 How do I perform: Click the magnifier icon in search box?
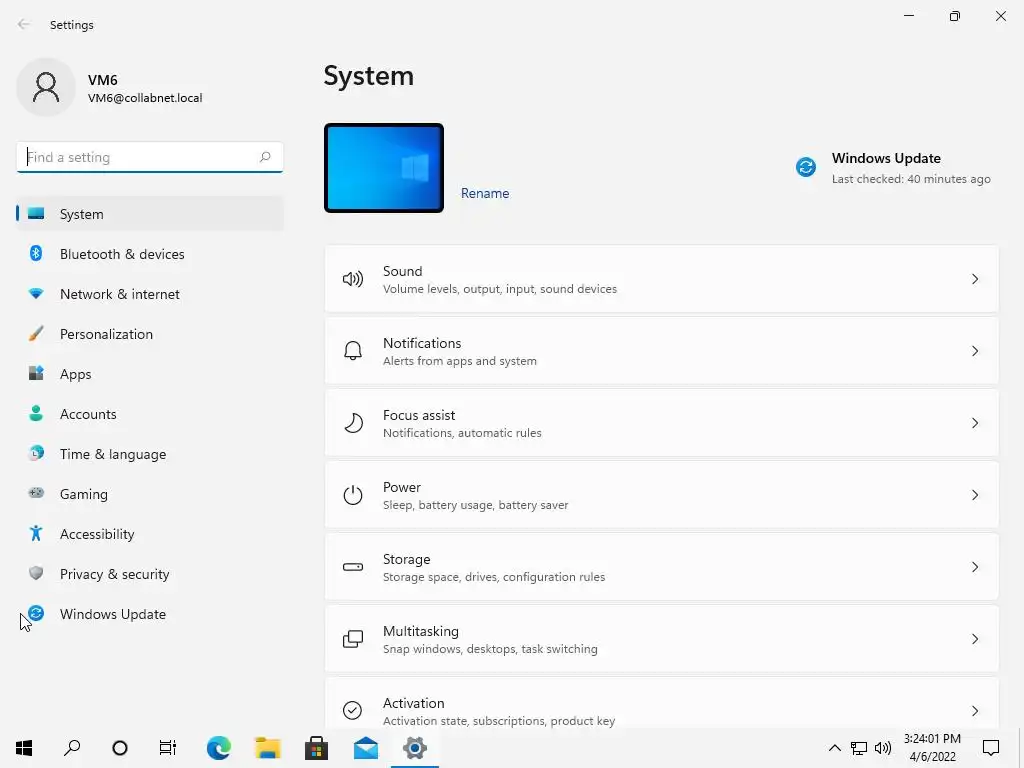(x=264, y=157)
